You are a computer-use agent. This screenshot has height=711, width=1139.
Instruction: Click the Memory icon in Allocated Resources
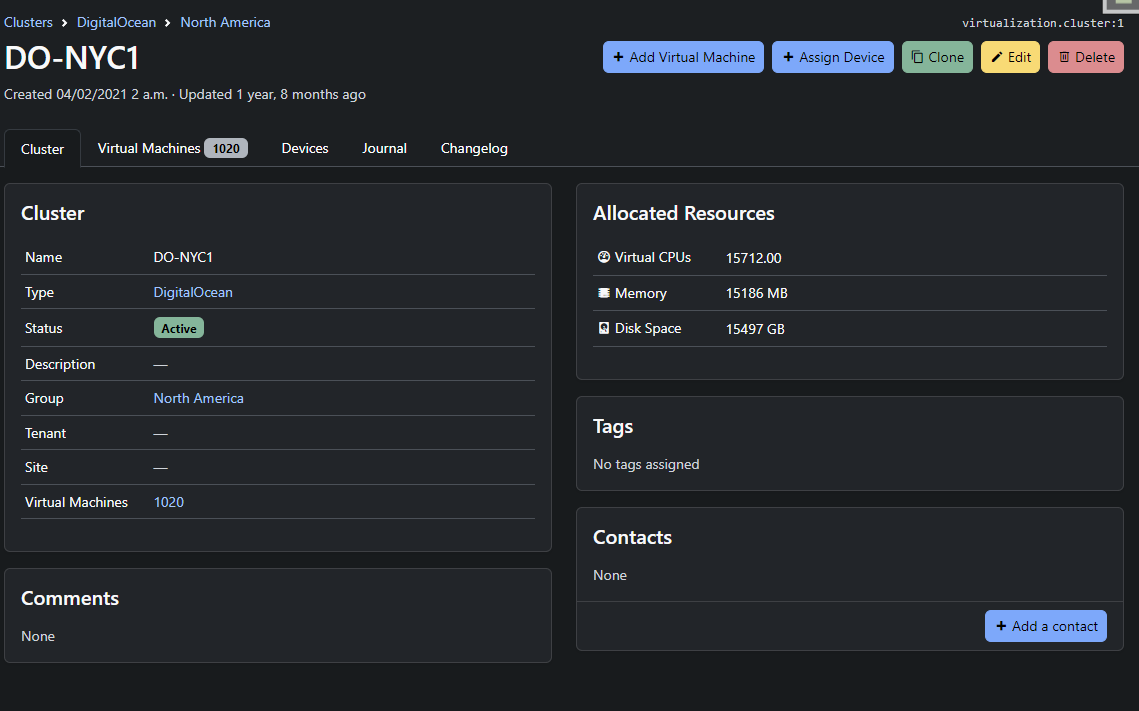coord(603,293)
